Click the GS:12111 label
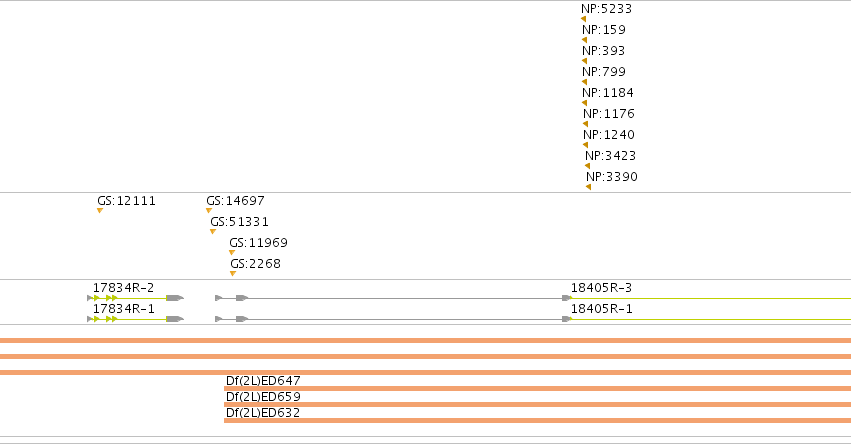The height and width of the screenshot is (444, 851). 126,201
